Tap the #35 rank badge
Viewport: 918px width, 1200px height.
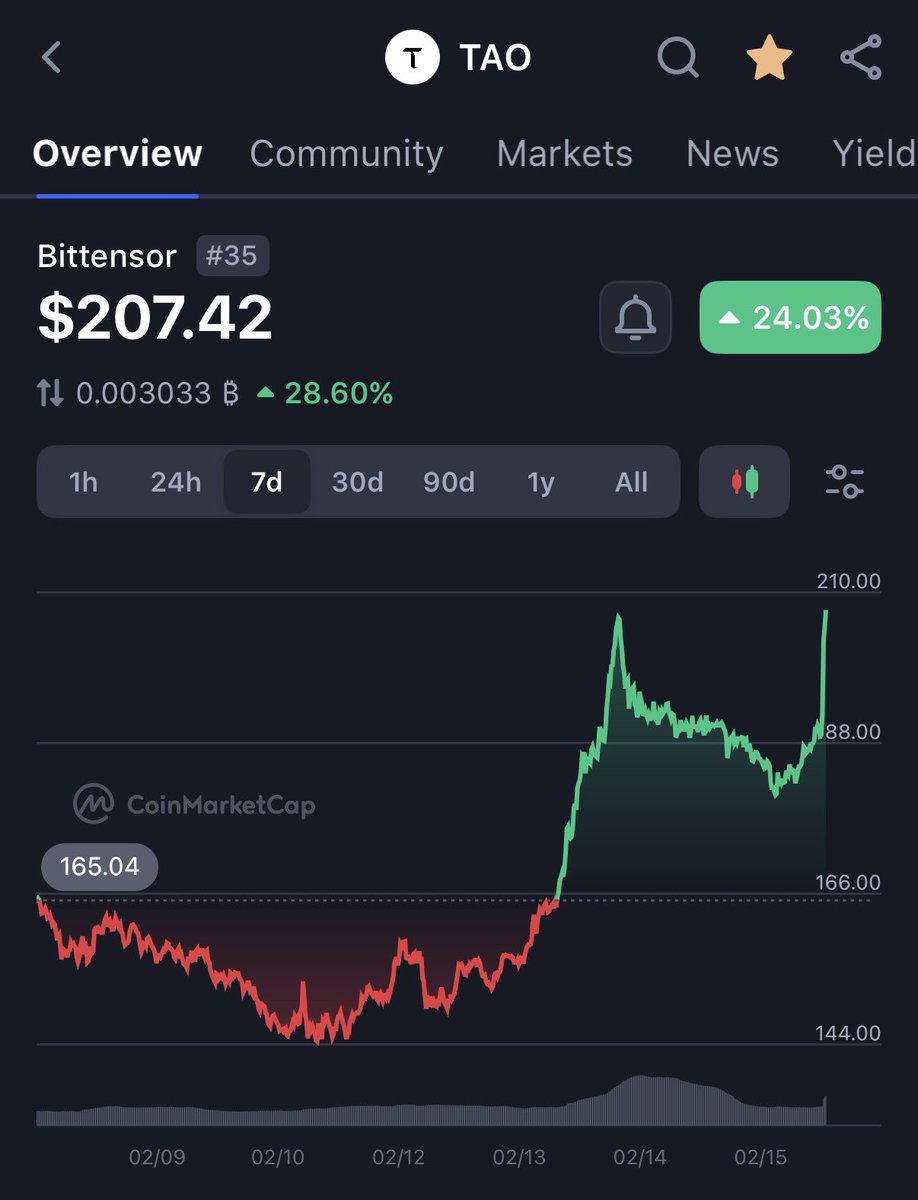tap(232, 255)
